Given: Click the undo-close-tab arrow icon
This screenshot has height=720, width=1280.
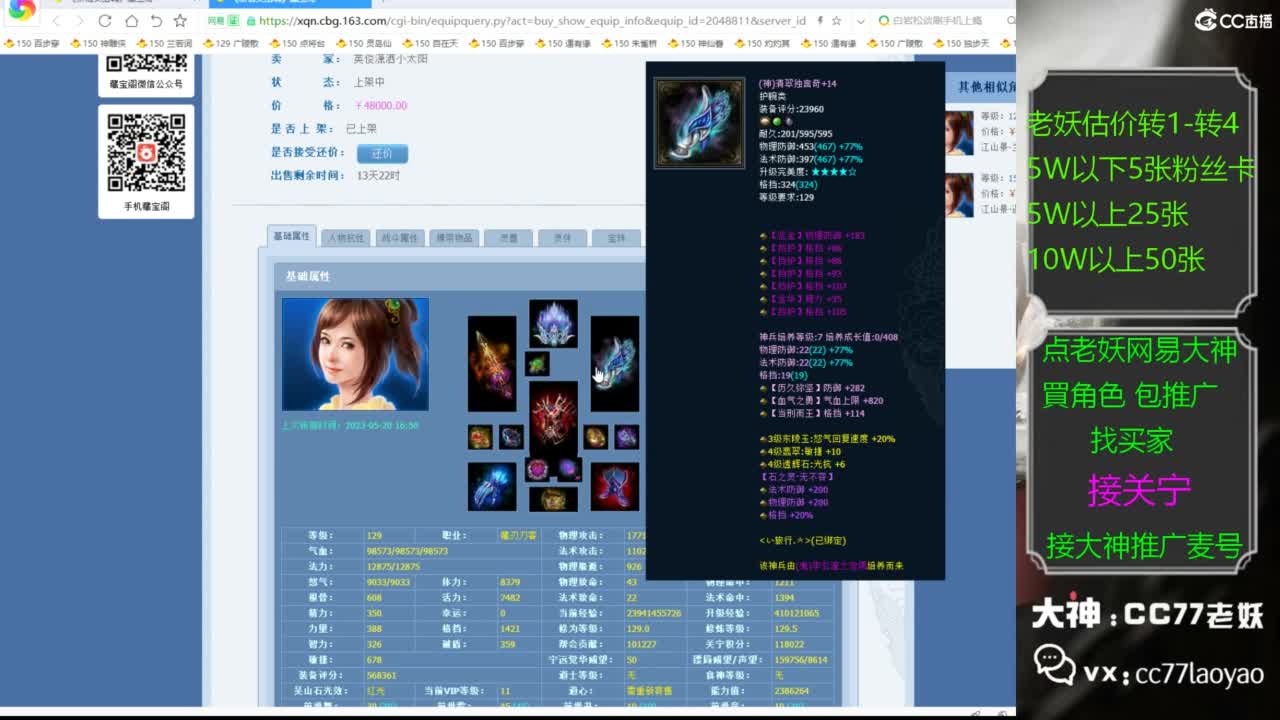Looking at the screenshot, I should coord(156,21).
